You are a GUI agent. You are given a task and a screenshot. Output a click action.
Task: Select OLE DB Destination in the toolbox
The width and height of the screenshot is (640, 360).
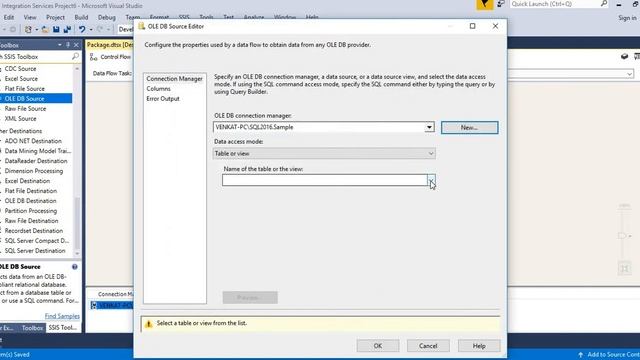31,201
